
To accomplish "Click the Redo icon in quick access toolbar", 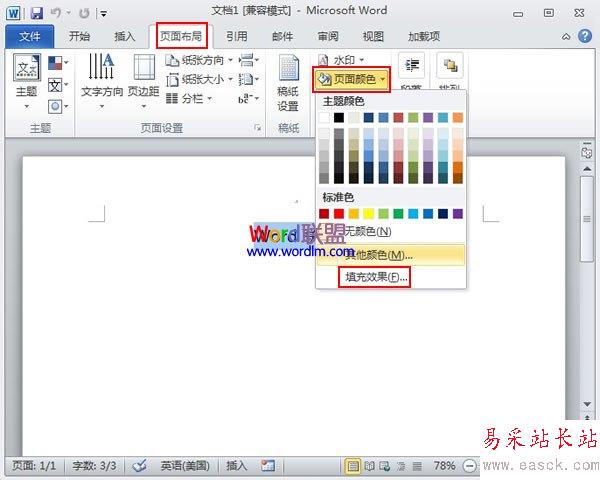I will 84,13.
